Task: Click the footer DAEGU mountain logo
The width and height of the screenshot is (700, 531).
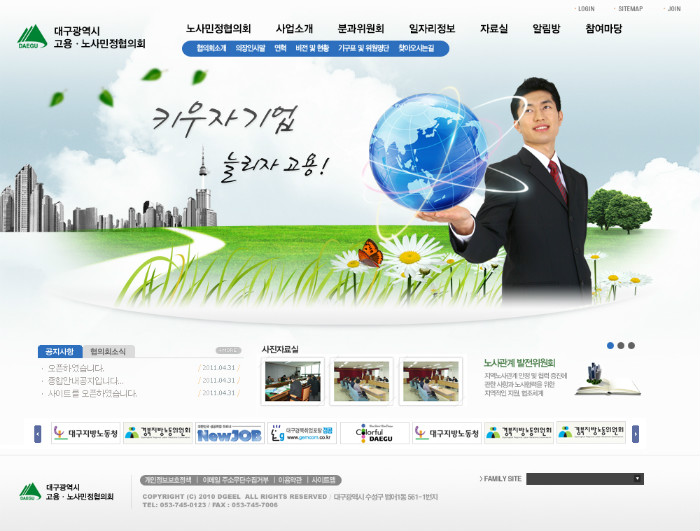Action: (31, 491)
